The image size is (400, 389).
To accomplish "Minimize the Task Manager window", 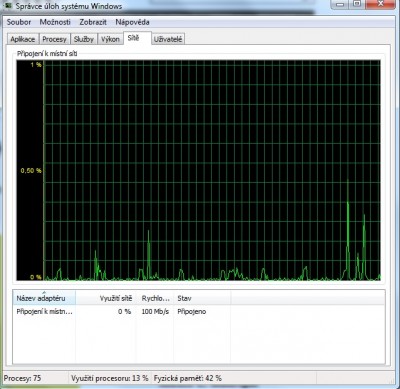I will [339, 4].
